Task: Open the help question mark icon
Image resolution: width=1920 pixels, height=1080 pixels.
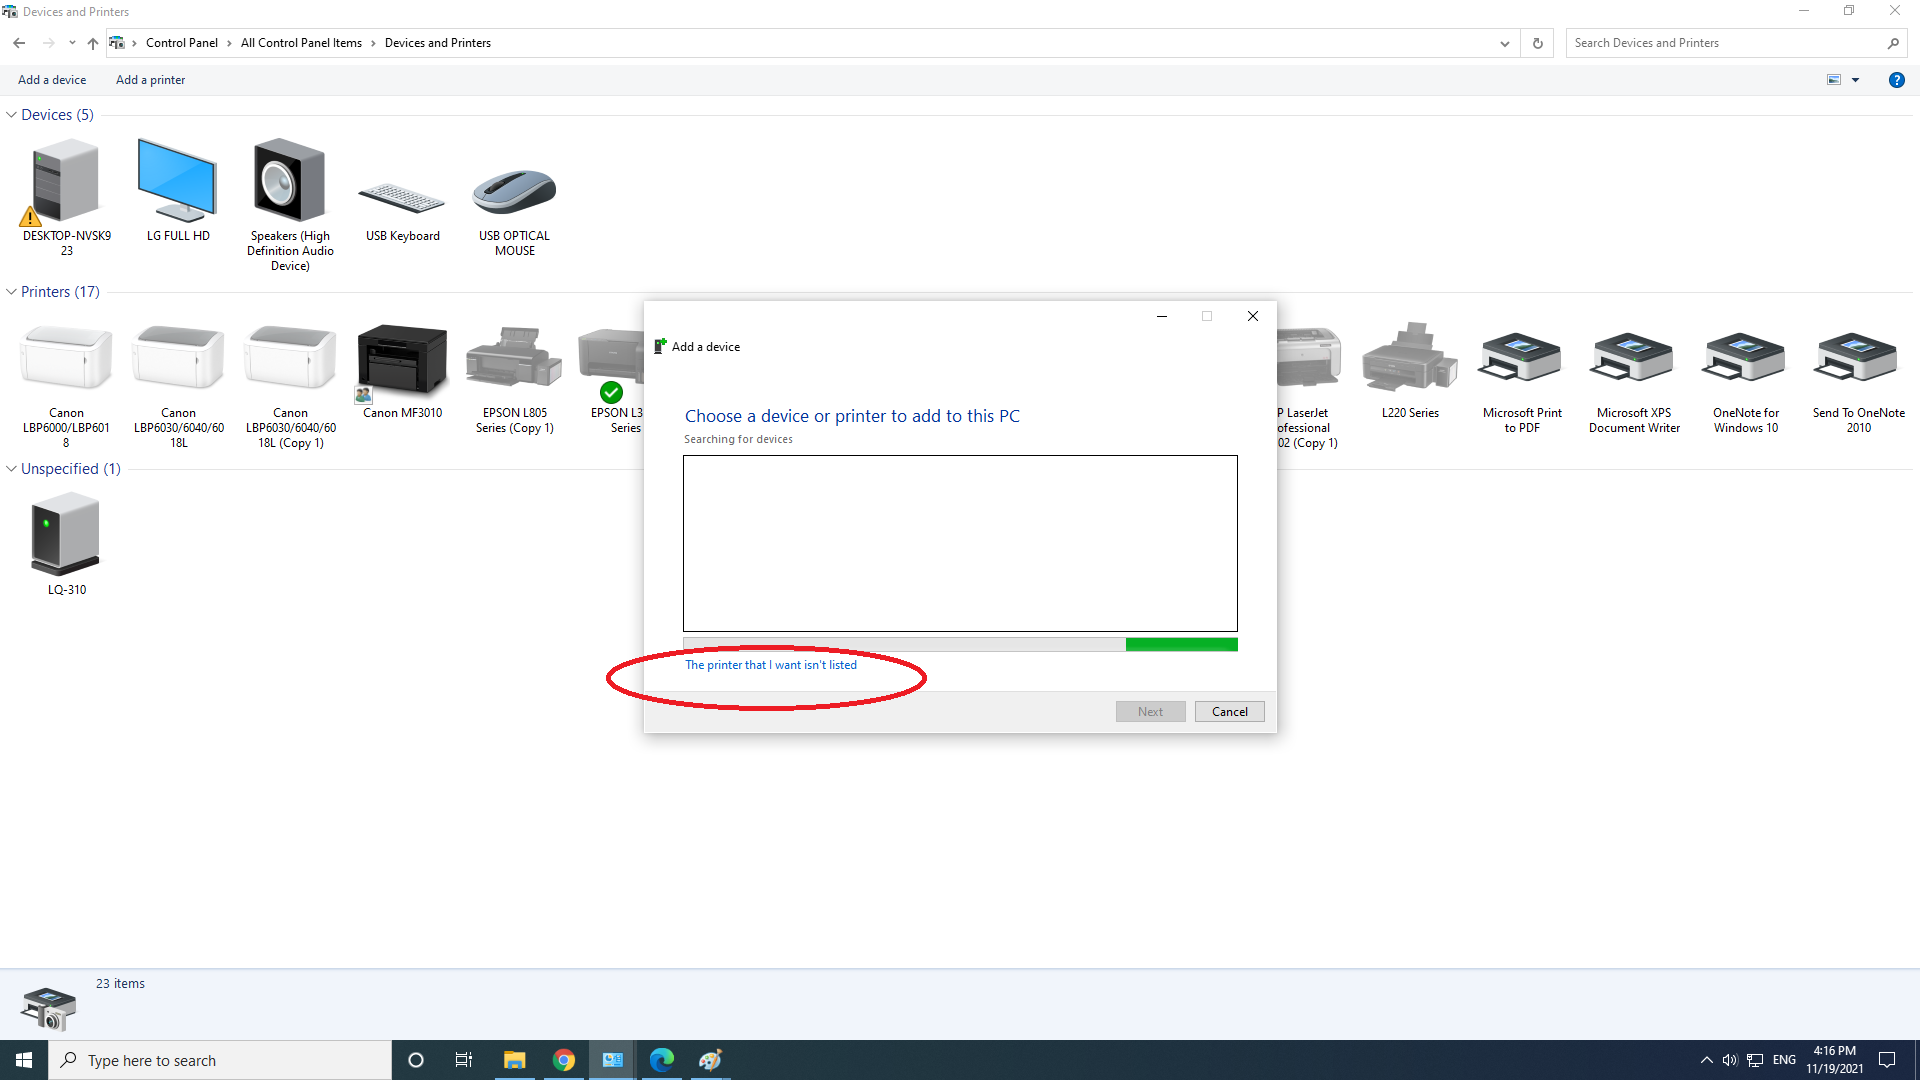Action: (1896, 80)
